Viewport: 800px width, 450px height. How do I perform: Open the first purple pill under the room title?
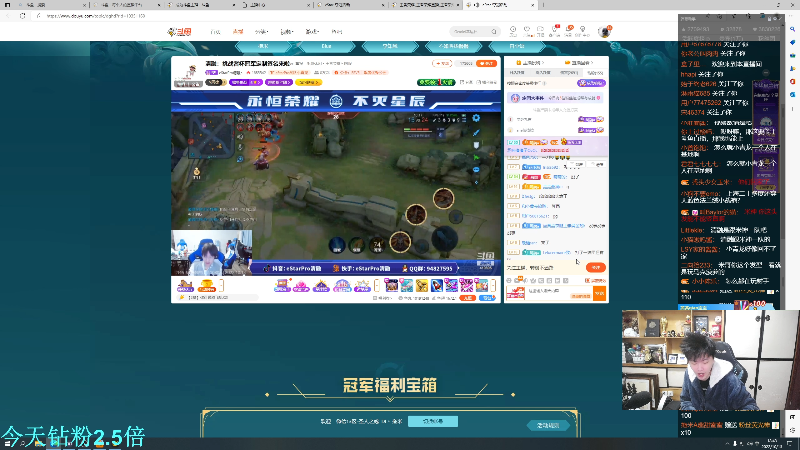tap(245, 82)
